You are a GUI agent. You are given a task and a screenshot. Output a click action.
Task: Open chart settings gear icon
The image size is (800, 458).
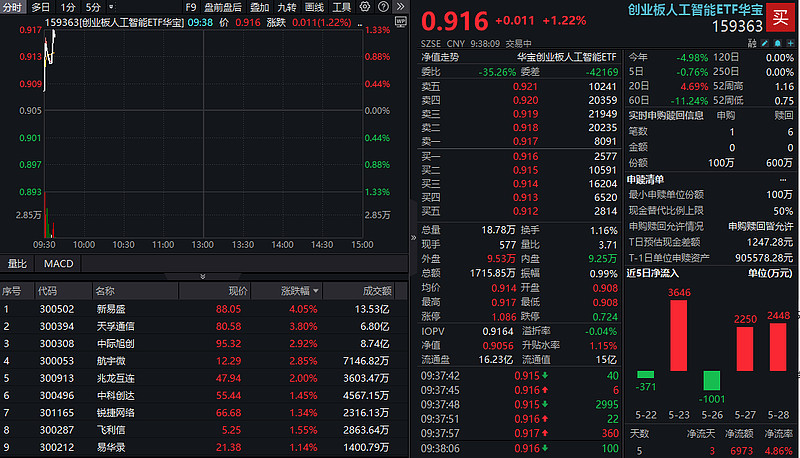tap(365, 7)
